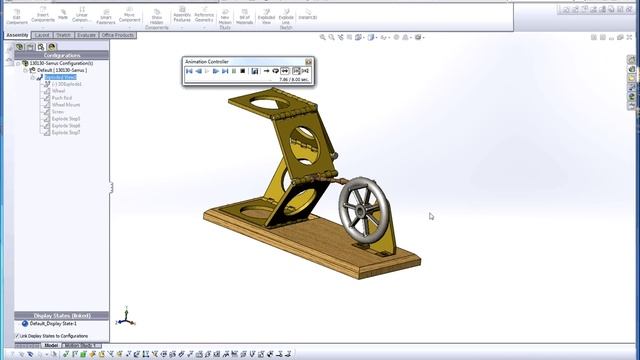Open the Move Component dropdown arrow
The width and height of the screenshot is (640, 360).
tap(129, 27)
